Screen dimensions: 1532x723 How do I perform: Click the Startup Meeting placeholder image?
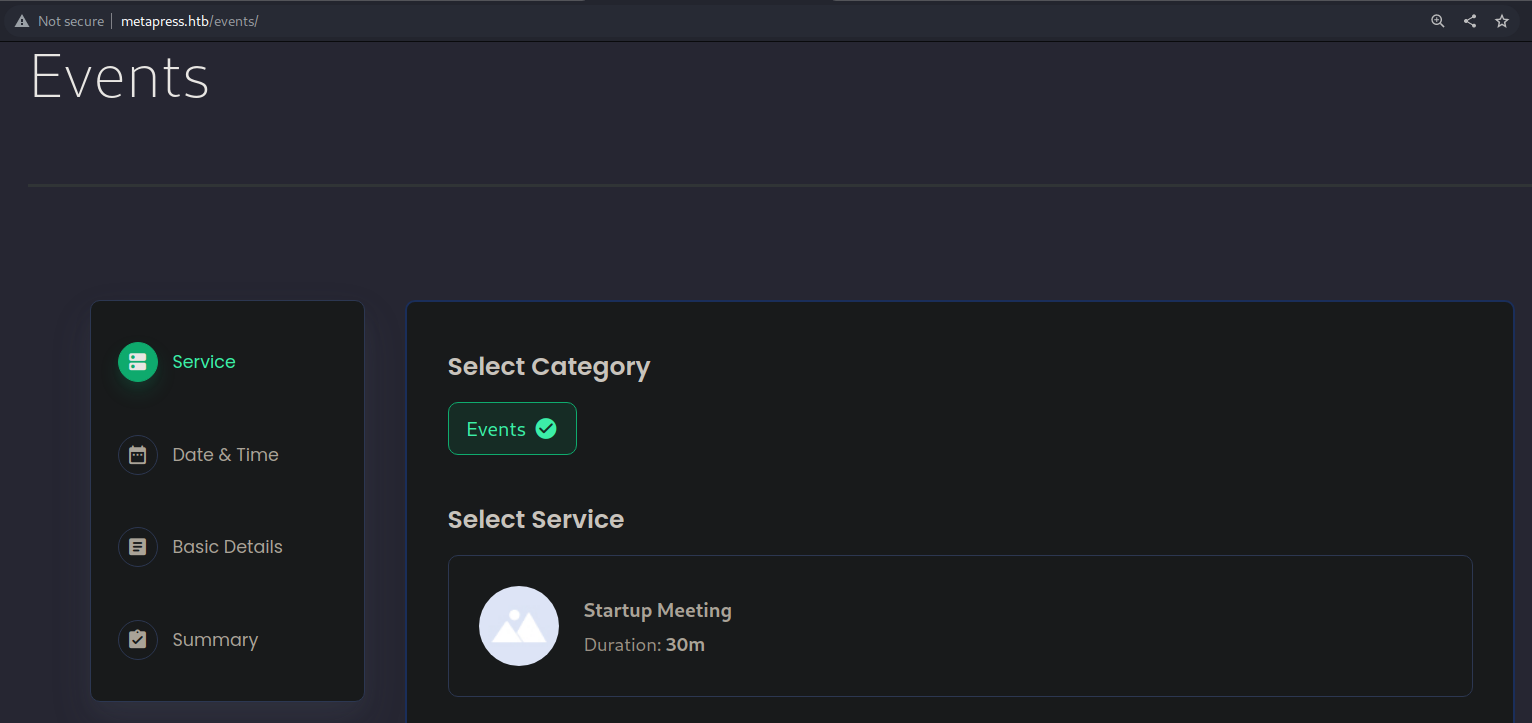pos(519,626)
